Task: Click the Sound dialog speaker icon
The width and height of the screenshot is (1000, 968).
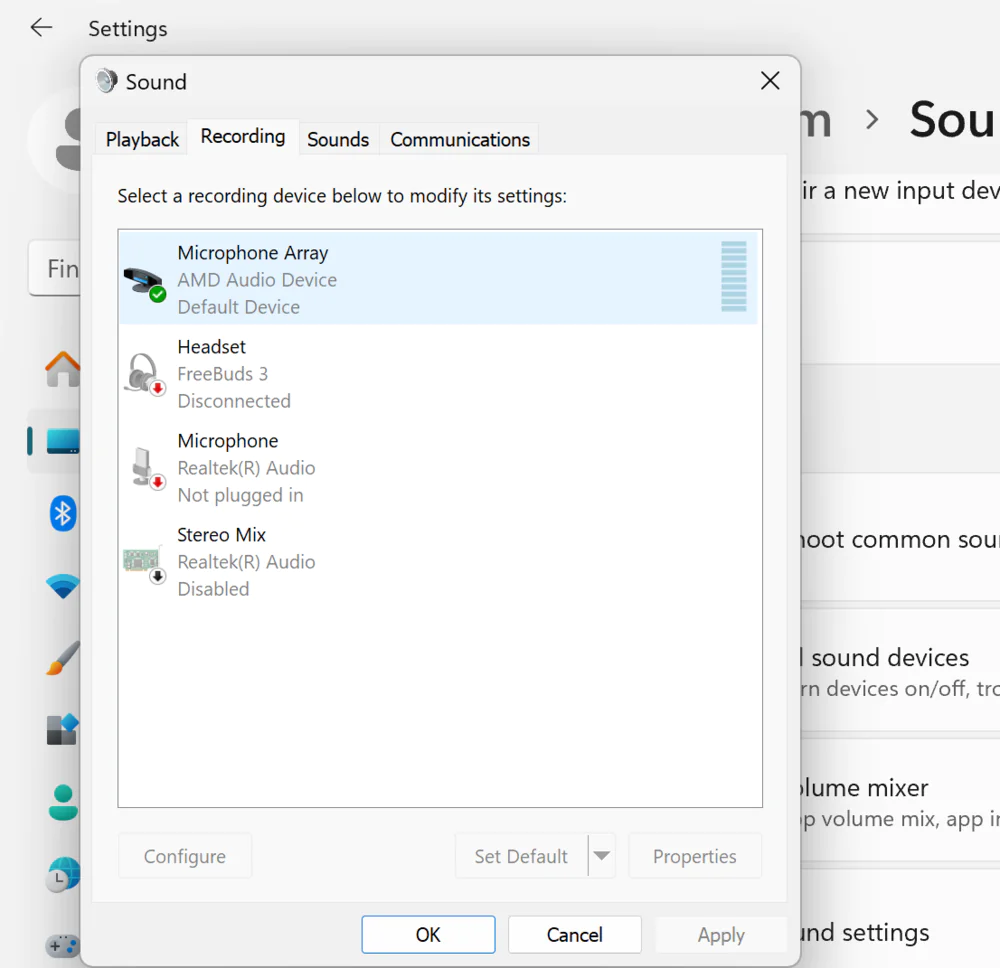Action: [x=107, y=81]
